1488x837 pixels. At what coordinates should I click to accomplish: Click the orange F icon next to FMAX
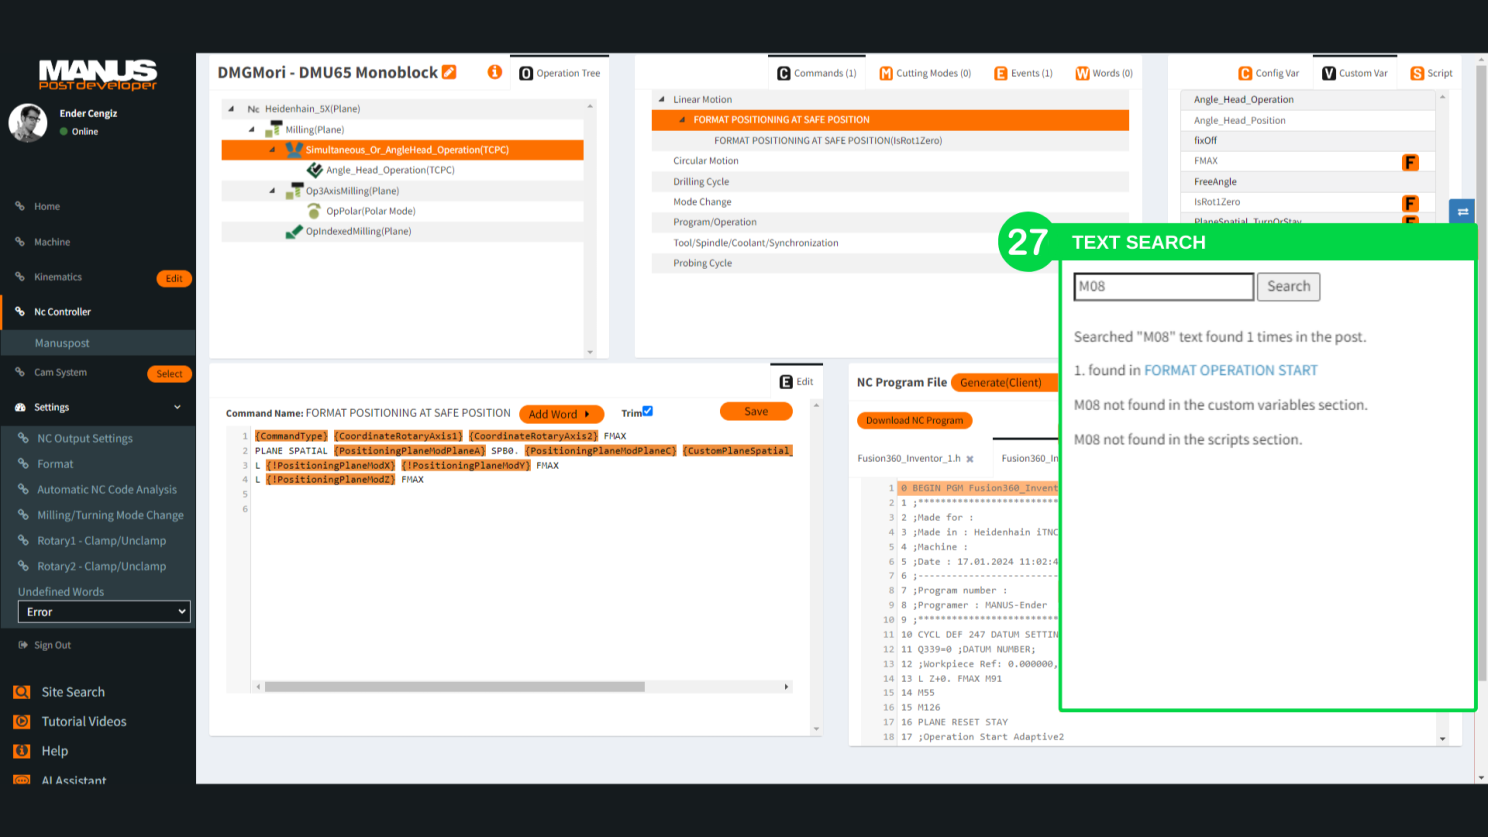pyautogui.click(x=1410, y=162)
